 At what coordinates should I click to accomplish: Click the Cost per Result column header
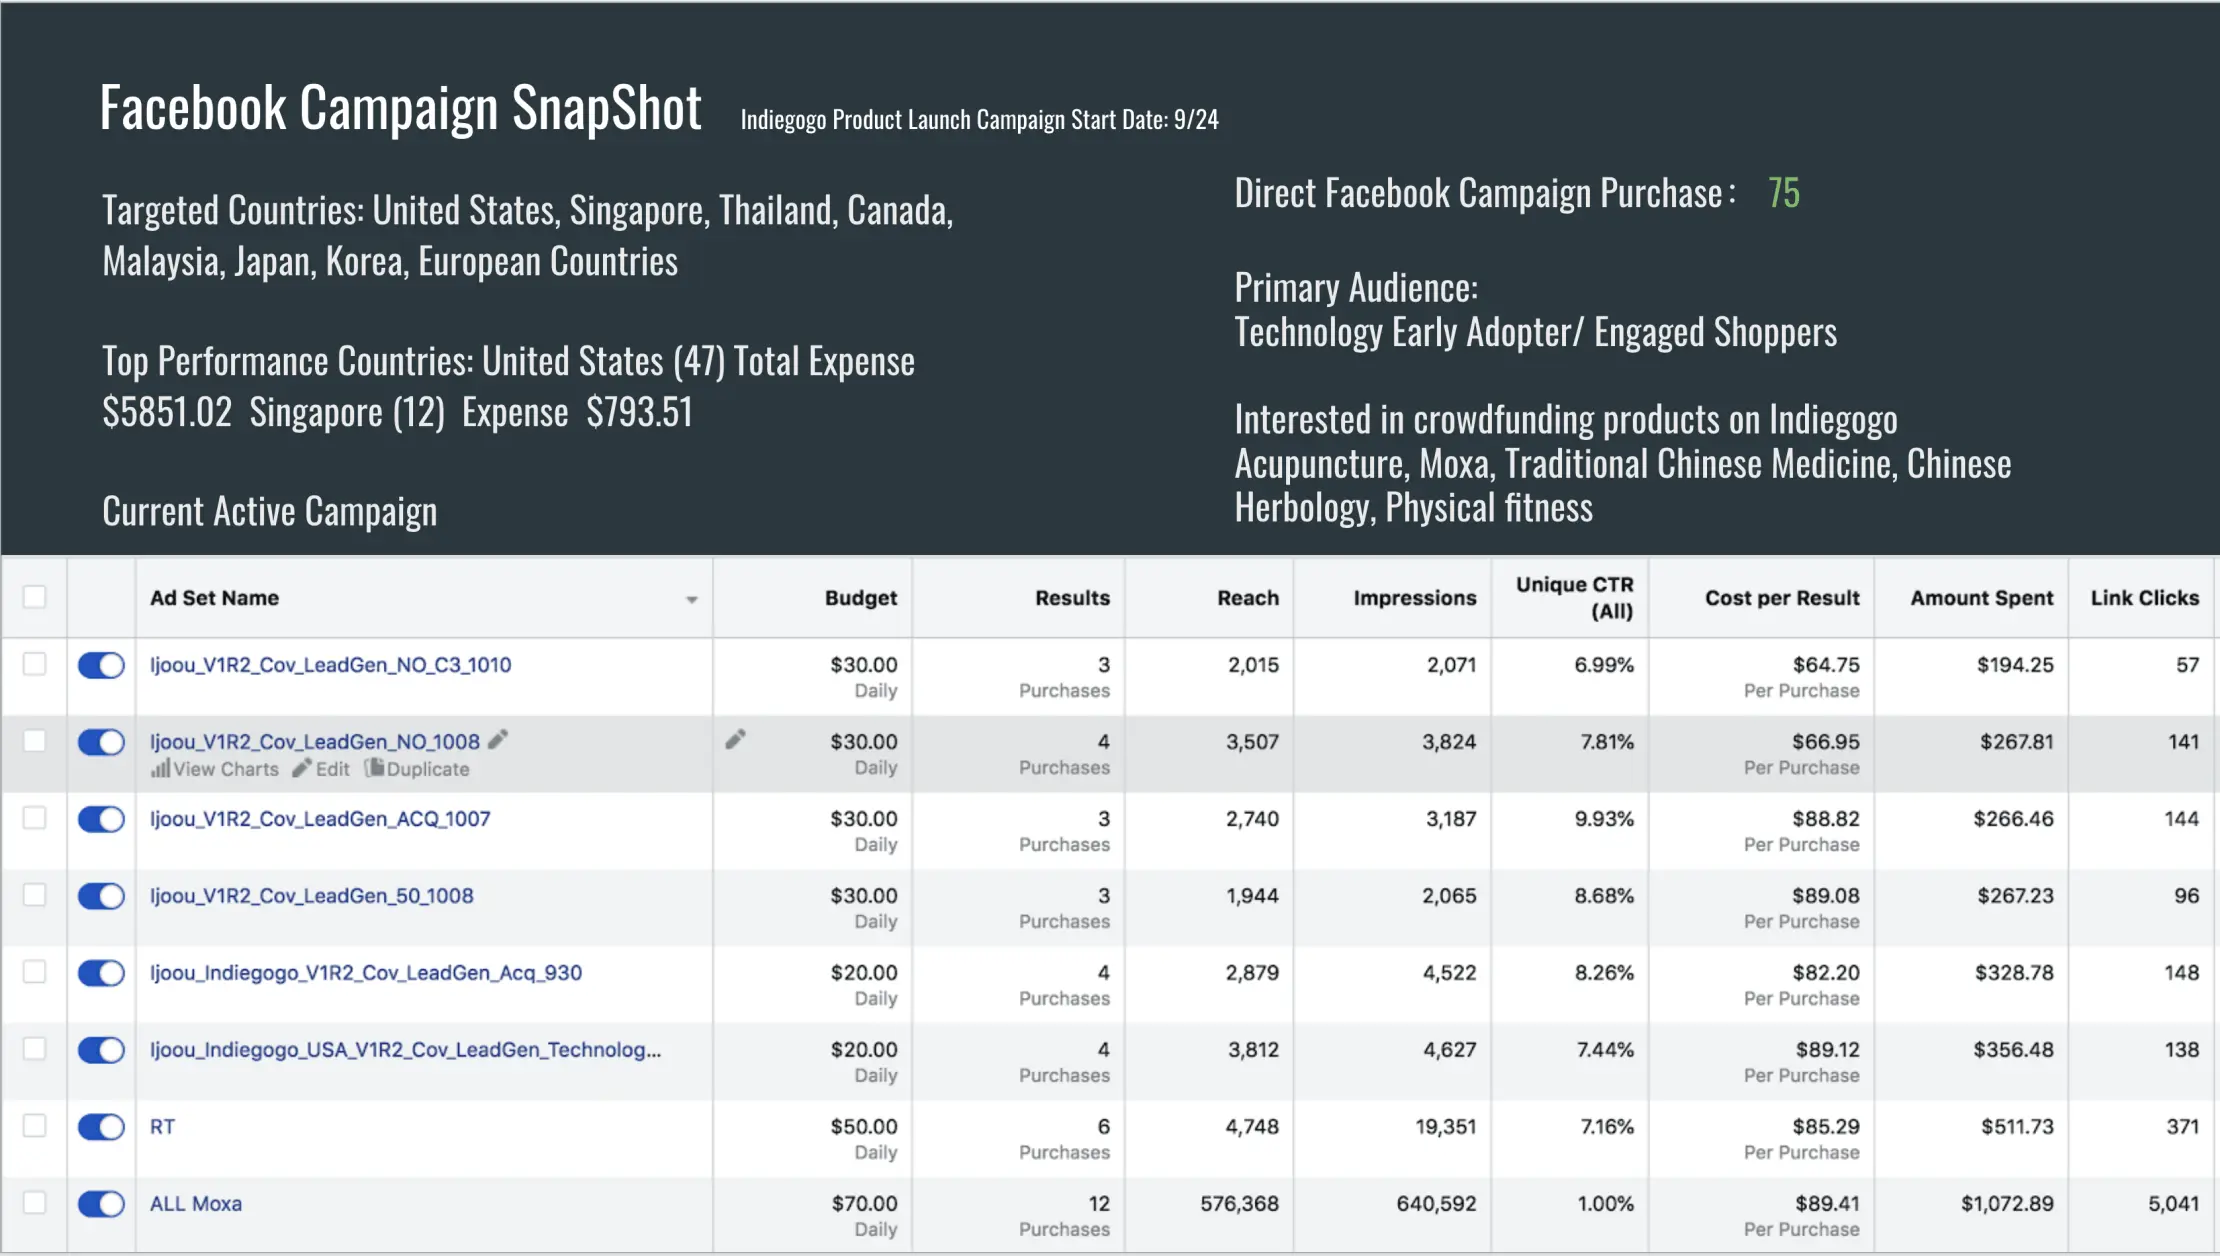click(1781, 598)
